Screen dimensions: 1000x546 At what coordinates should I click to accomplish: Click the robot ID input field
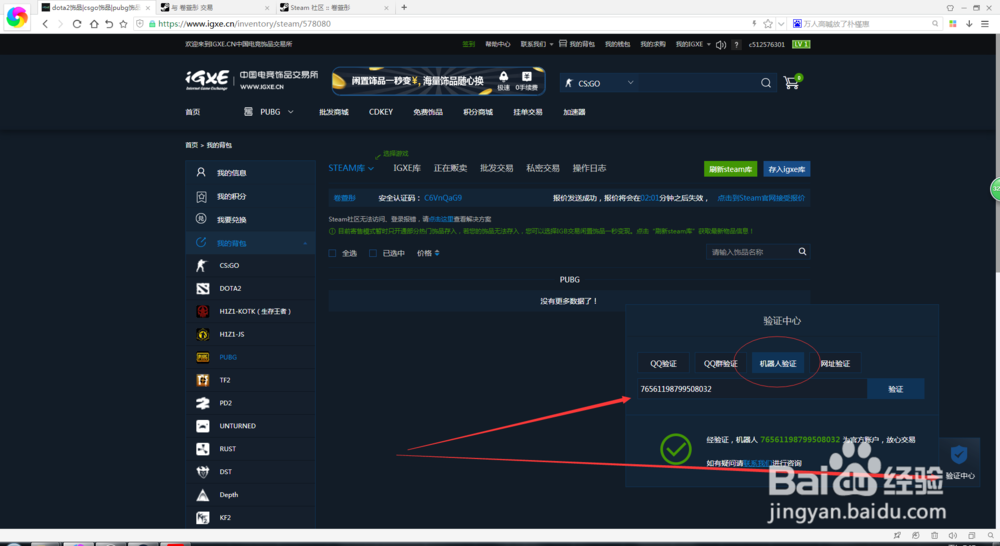pos(753,389)
